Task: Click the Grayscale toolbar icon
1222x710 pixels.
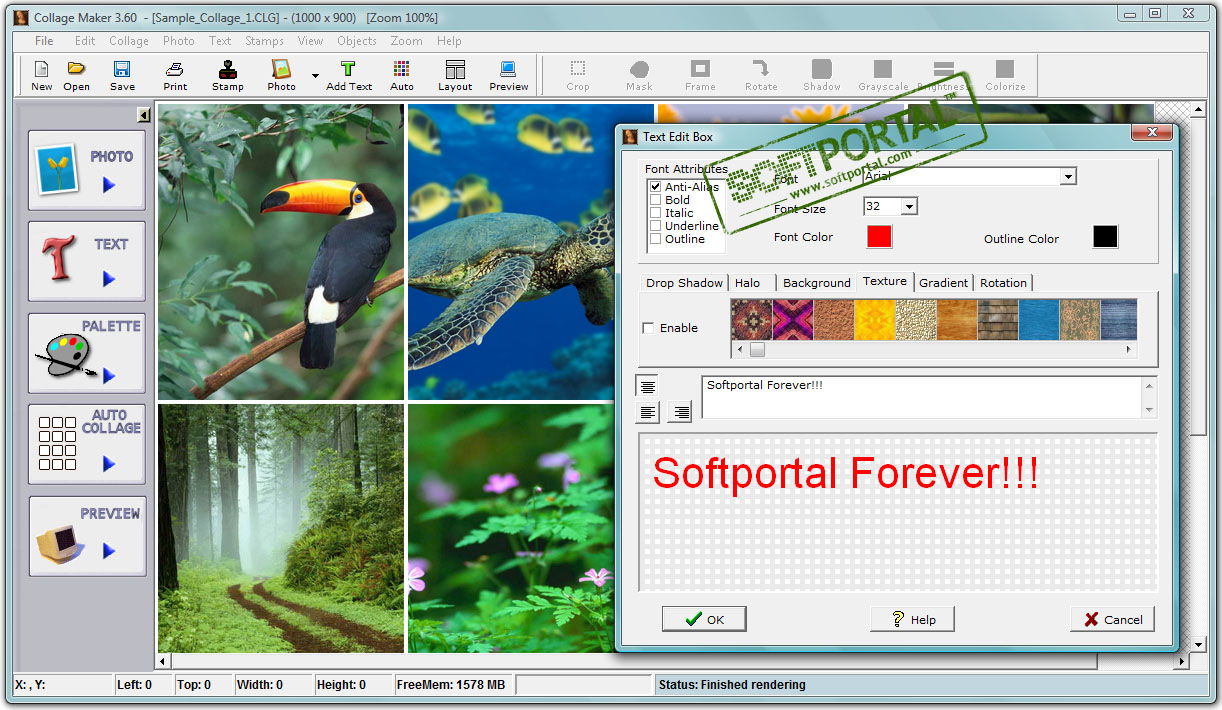Action: (883, 75)
